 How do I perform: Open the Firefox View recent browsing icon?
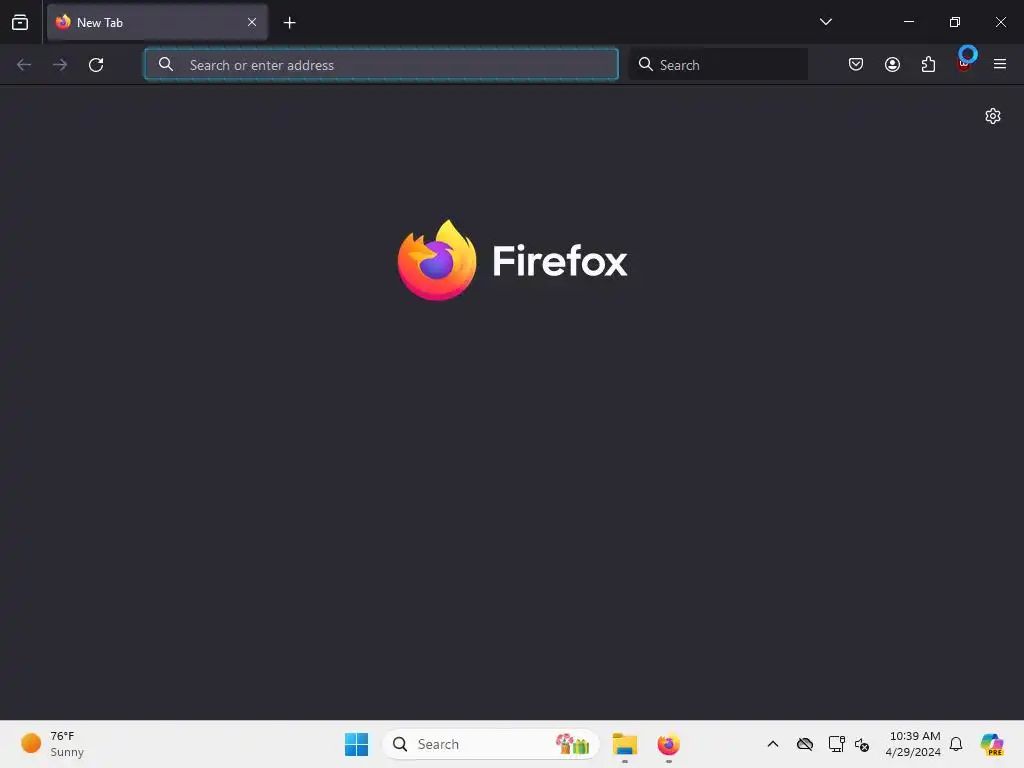click(20, 22)
